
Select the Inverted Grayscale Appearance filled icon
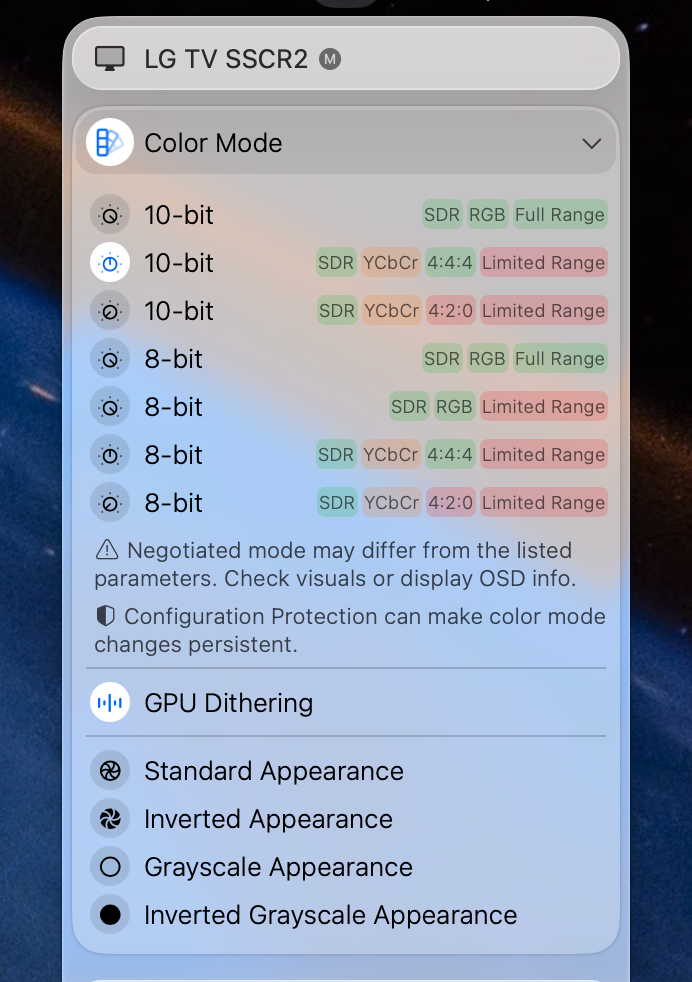pos(110,914)
